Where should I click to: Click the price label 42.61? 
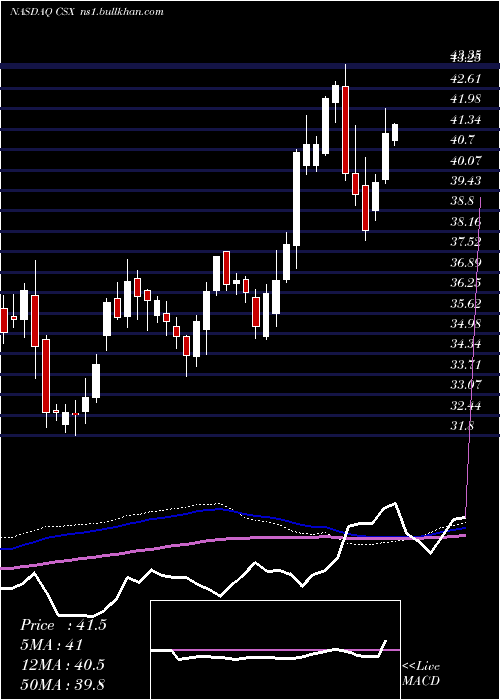466,79
